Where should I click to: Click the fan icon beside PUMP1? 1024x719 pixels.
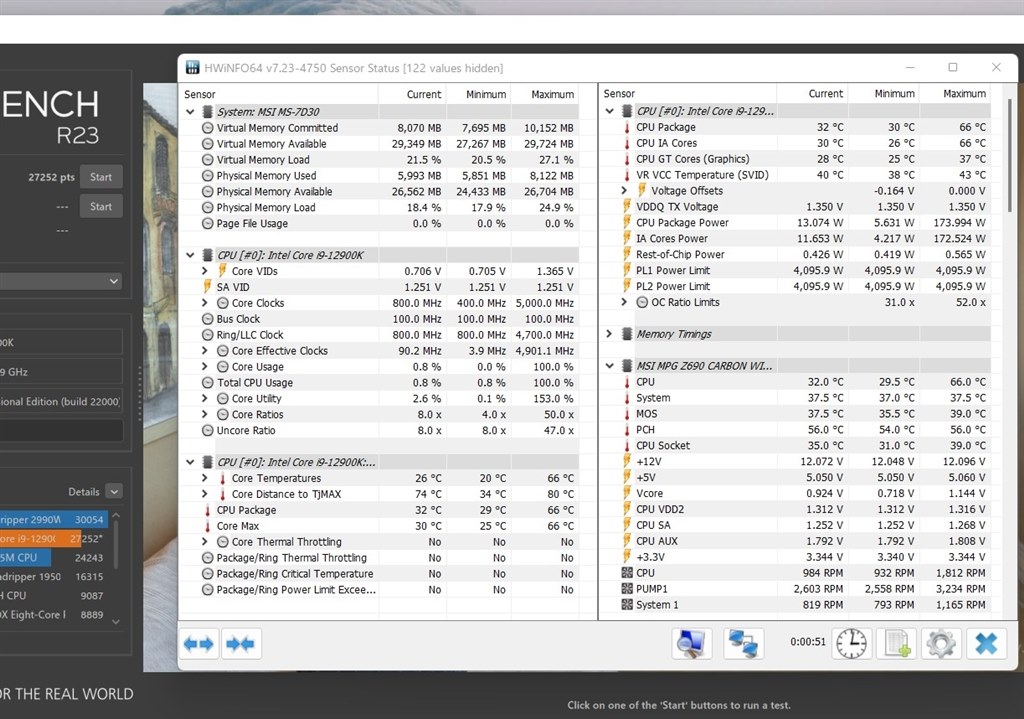click(627, 589)
